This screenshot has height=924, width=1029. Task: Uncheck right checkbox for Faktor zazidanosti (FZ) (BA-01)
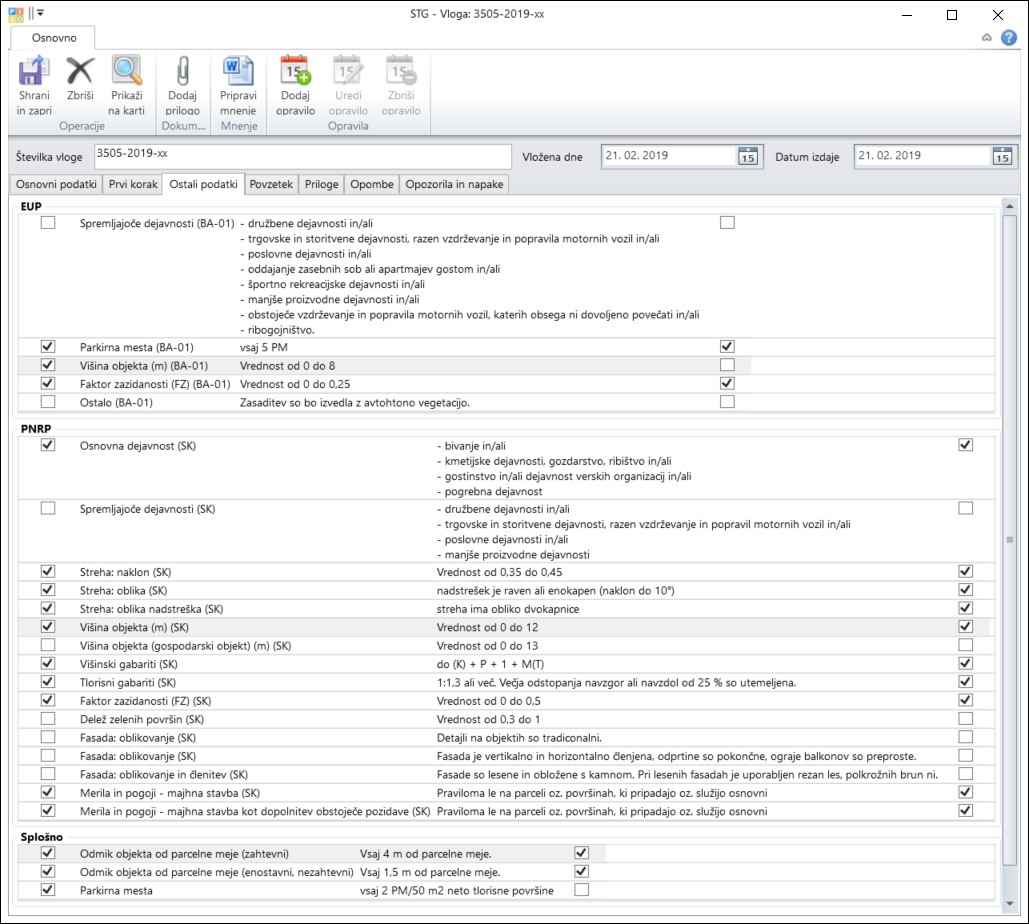pyautogui.click(x=727, y=383)
